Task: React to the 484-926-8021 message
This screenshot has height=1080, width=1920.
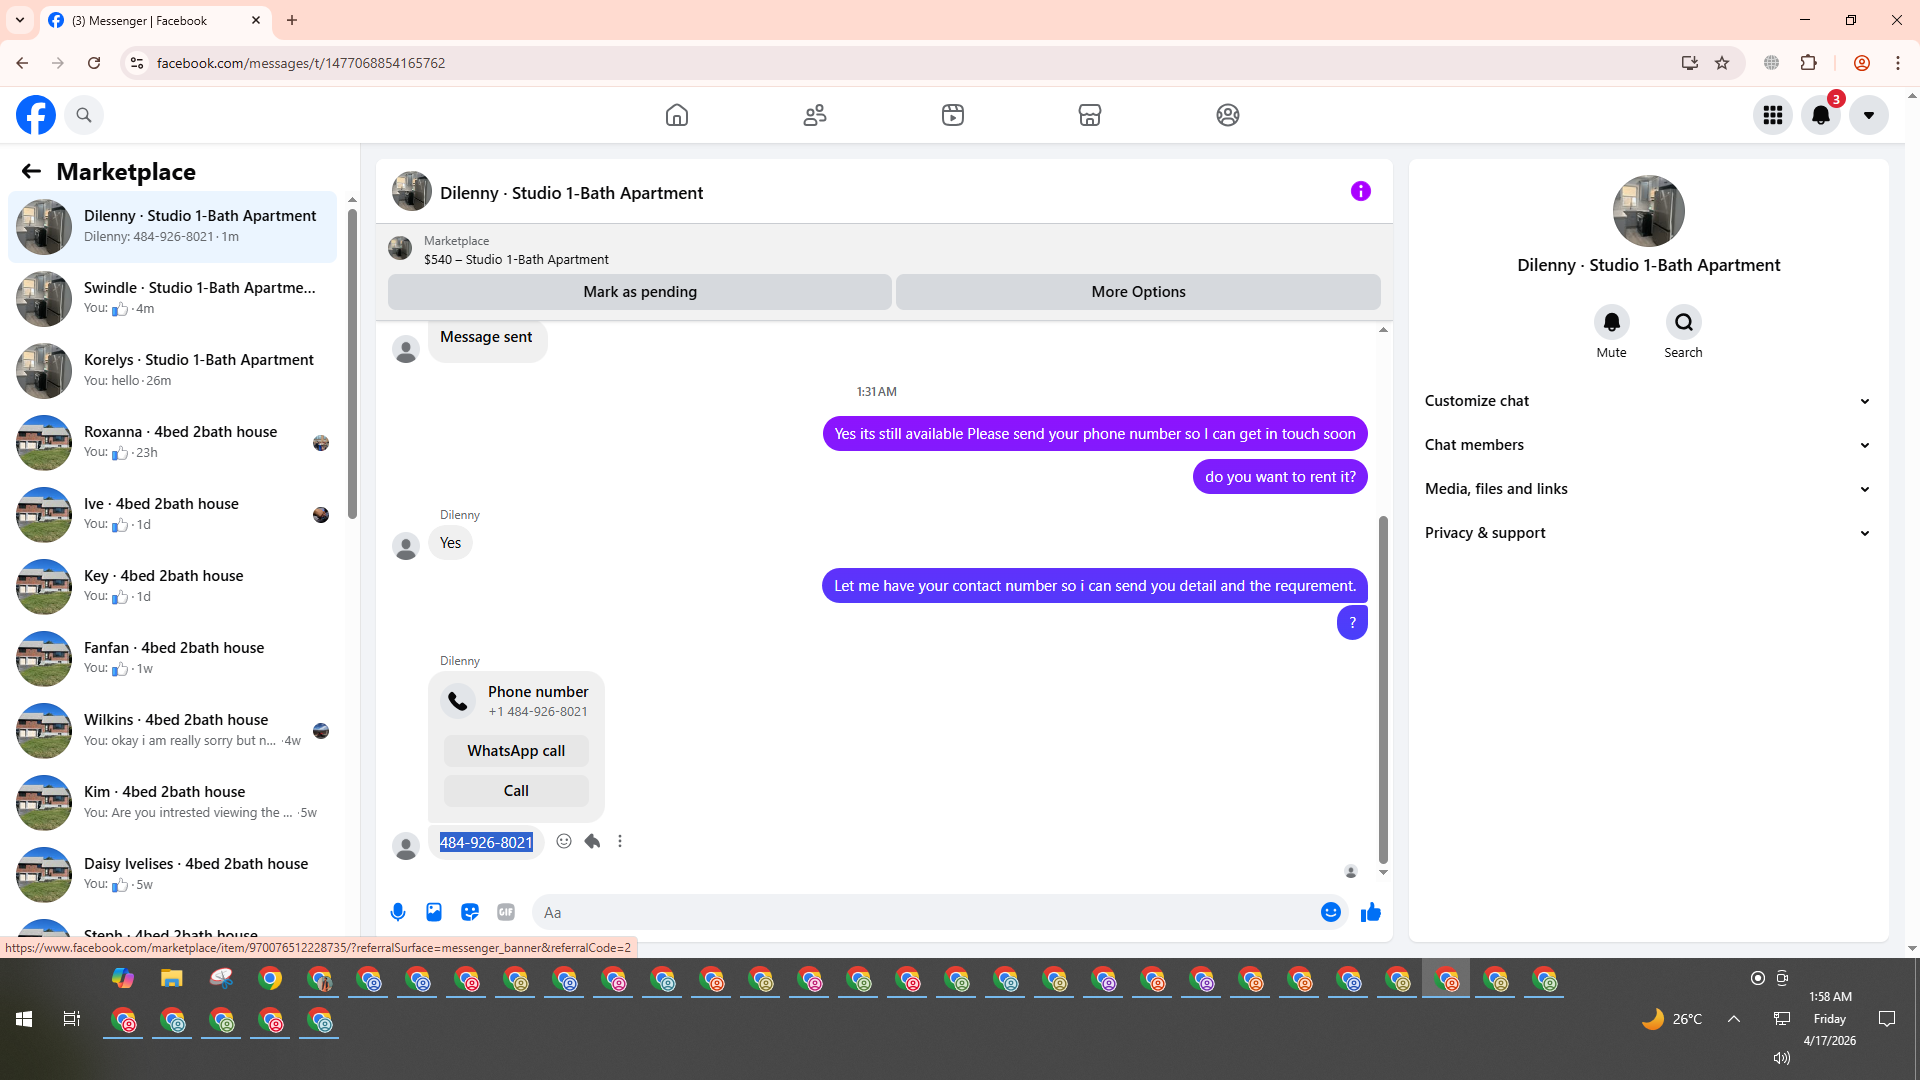Action: coord(564,841)
